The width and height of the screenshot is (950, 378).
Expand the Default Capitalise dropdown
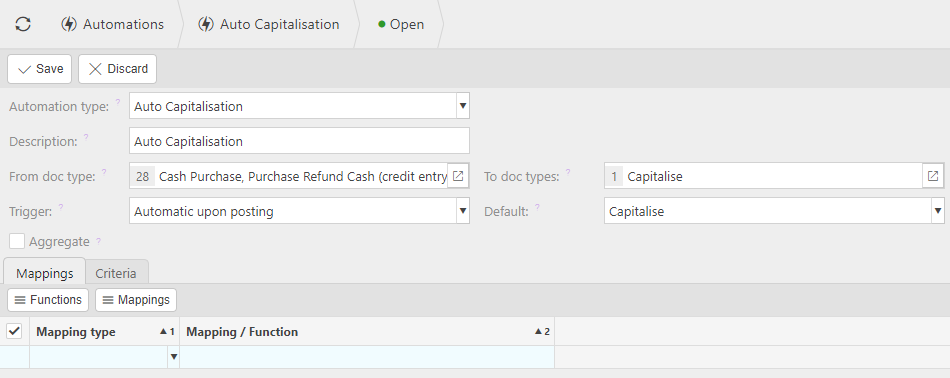pyautogui.click(x=938, y=211)
